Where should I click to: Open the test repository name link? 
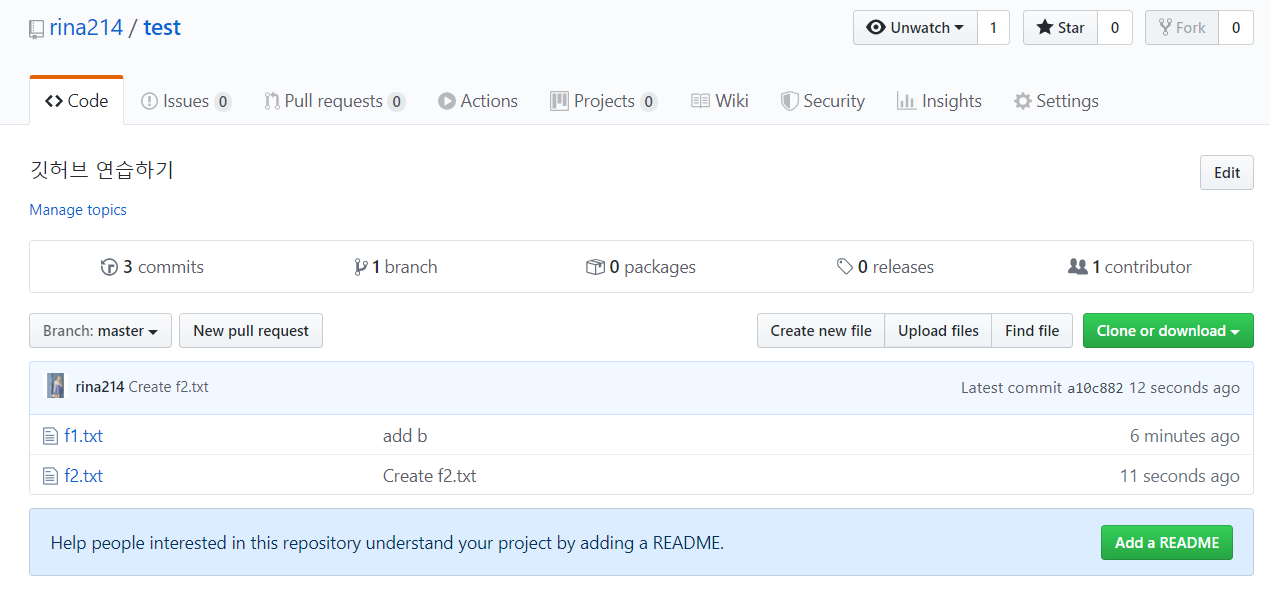tap(162, 27)
